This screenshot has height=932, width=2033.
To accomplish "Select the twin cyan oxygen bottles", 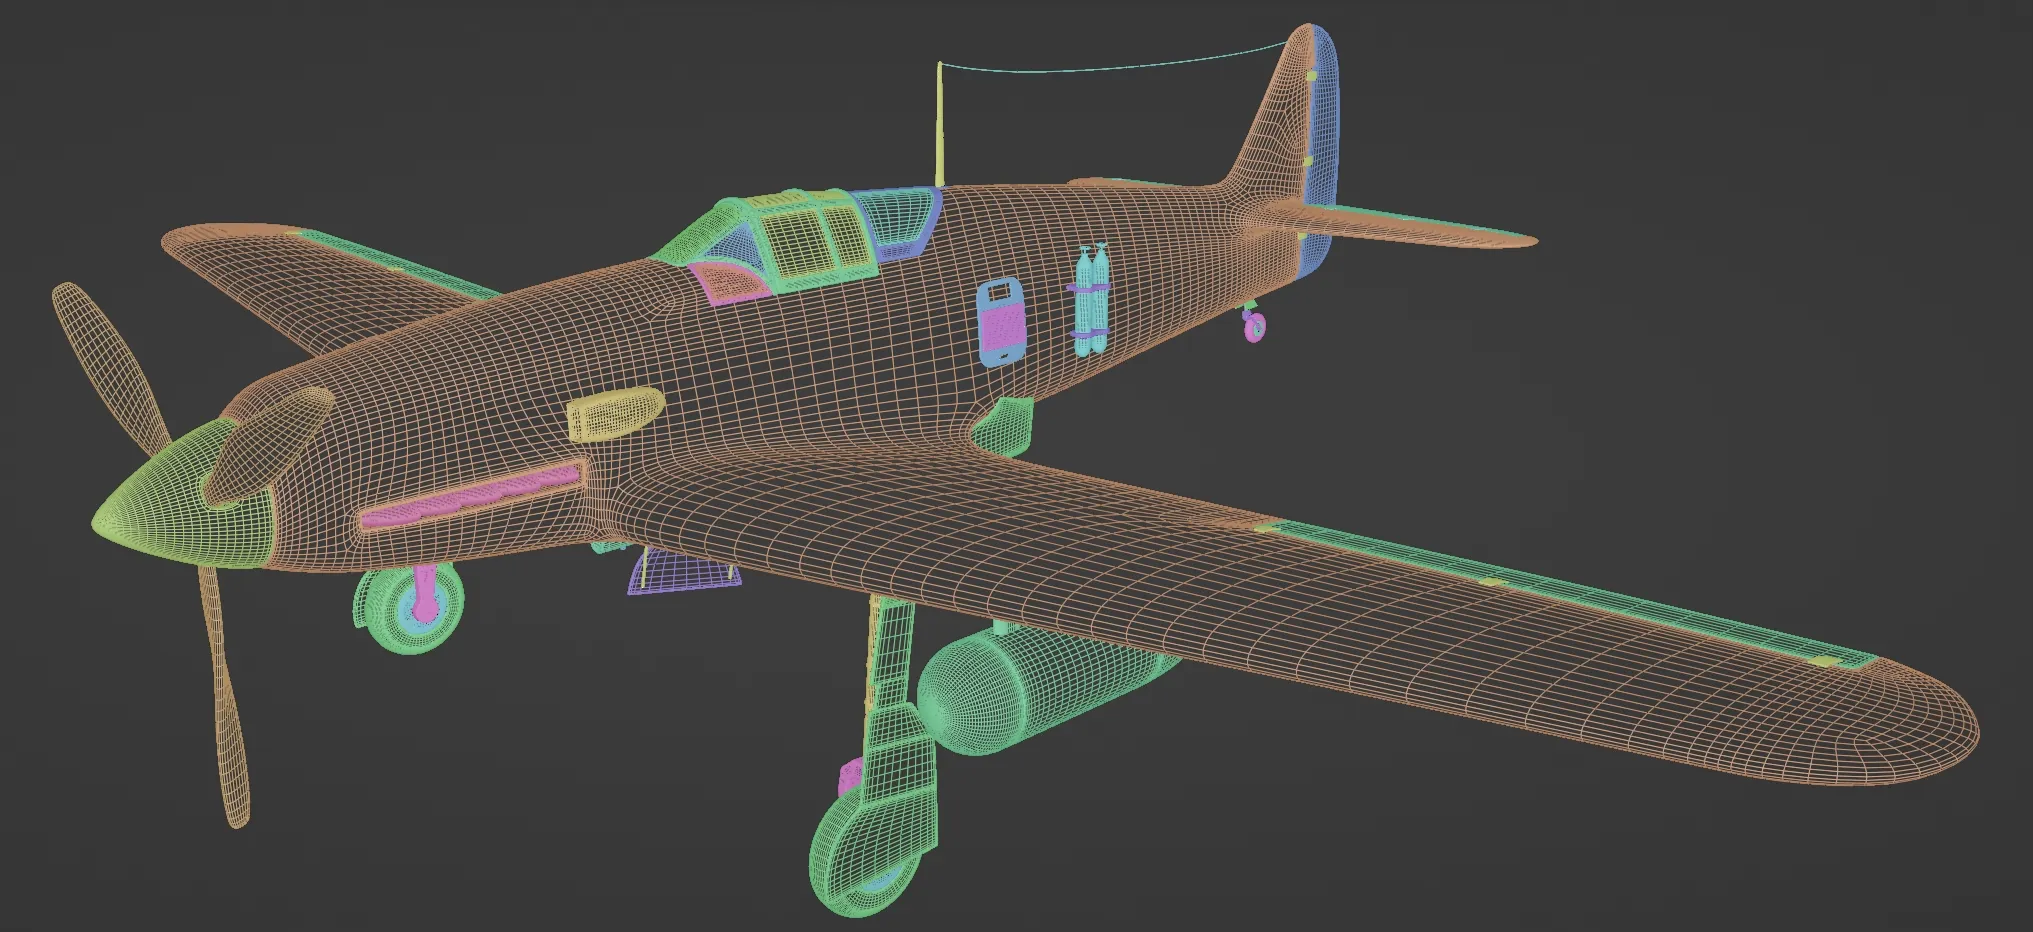I will [x=1090, y=300].
